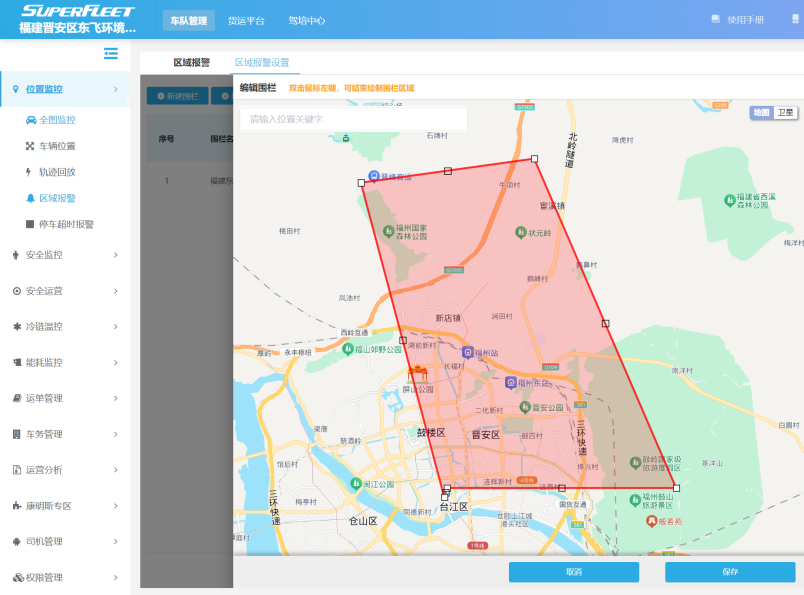This screenshot has height=595, width=804.
Task: Click the lightning icon beside 轨迹回放
Action: point(30,172)
